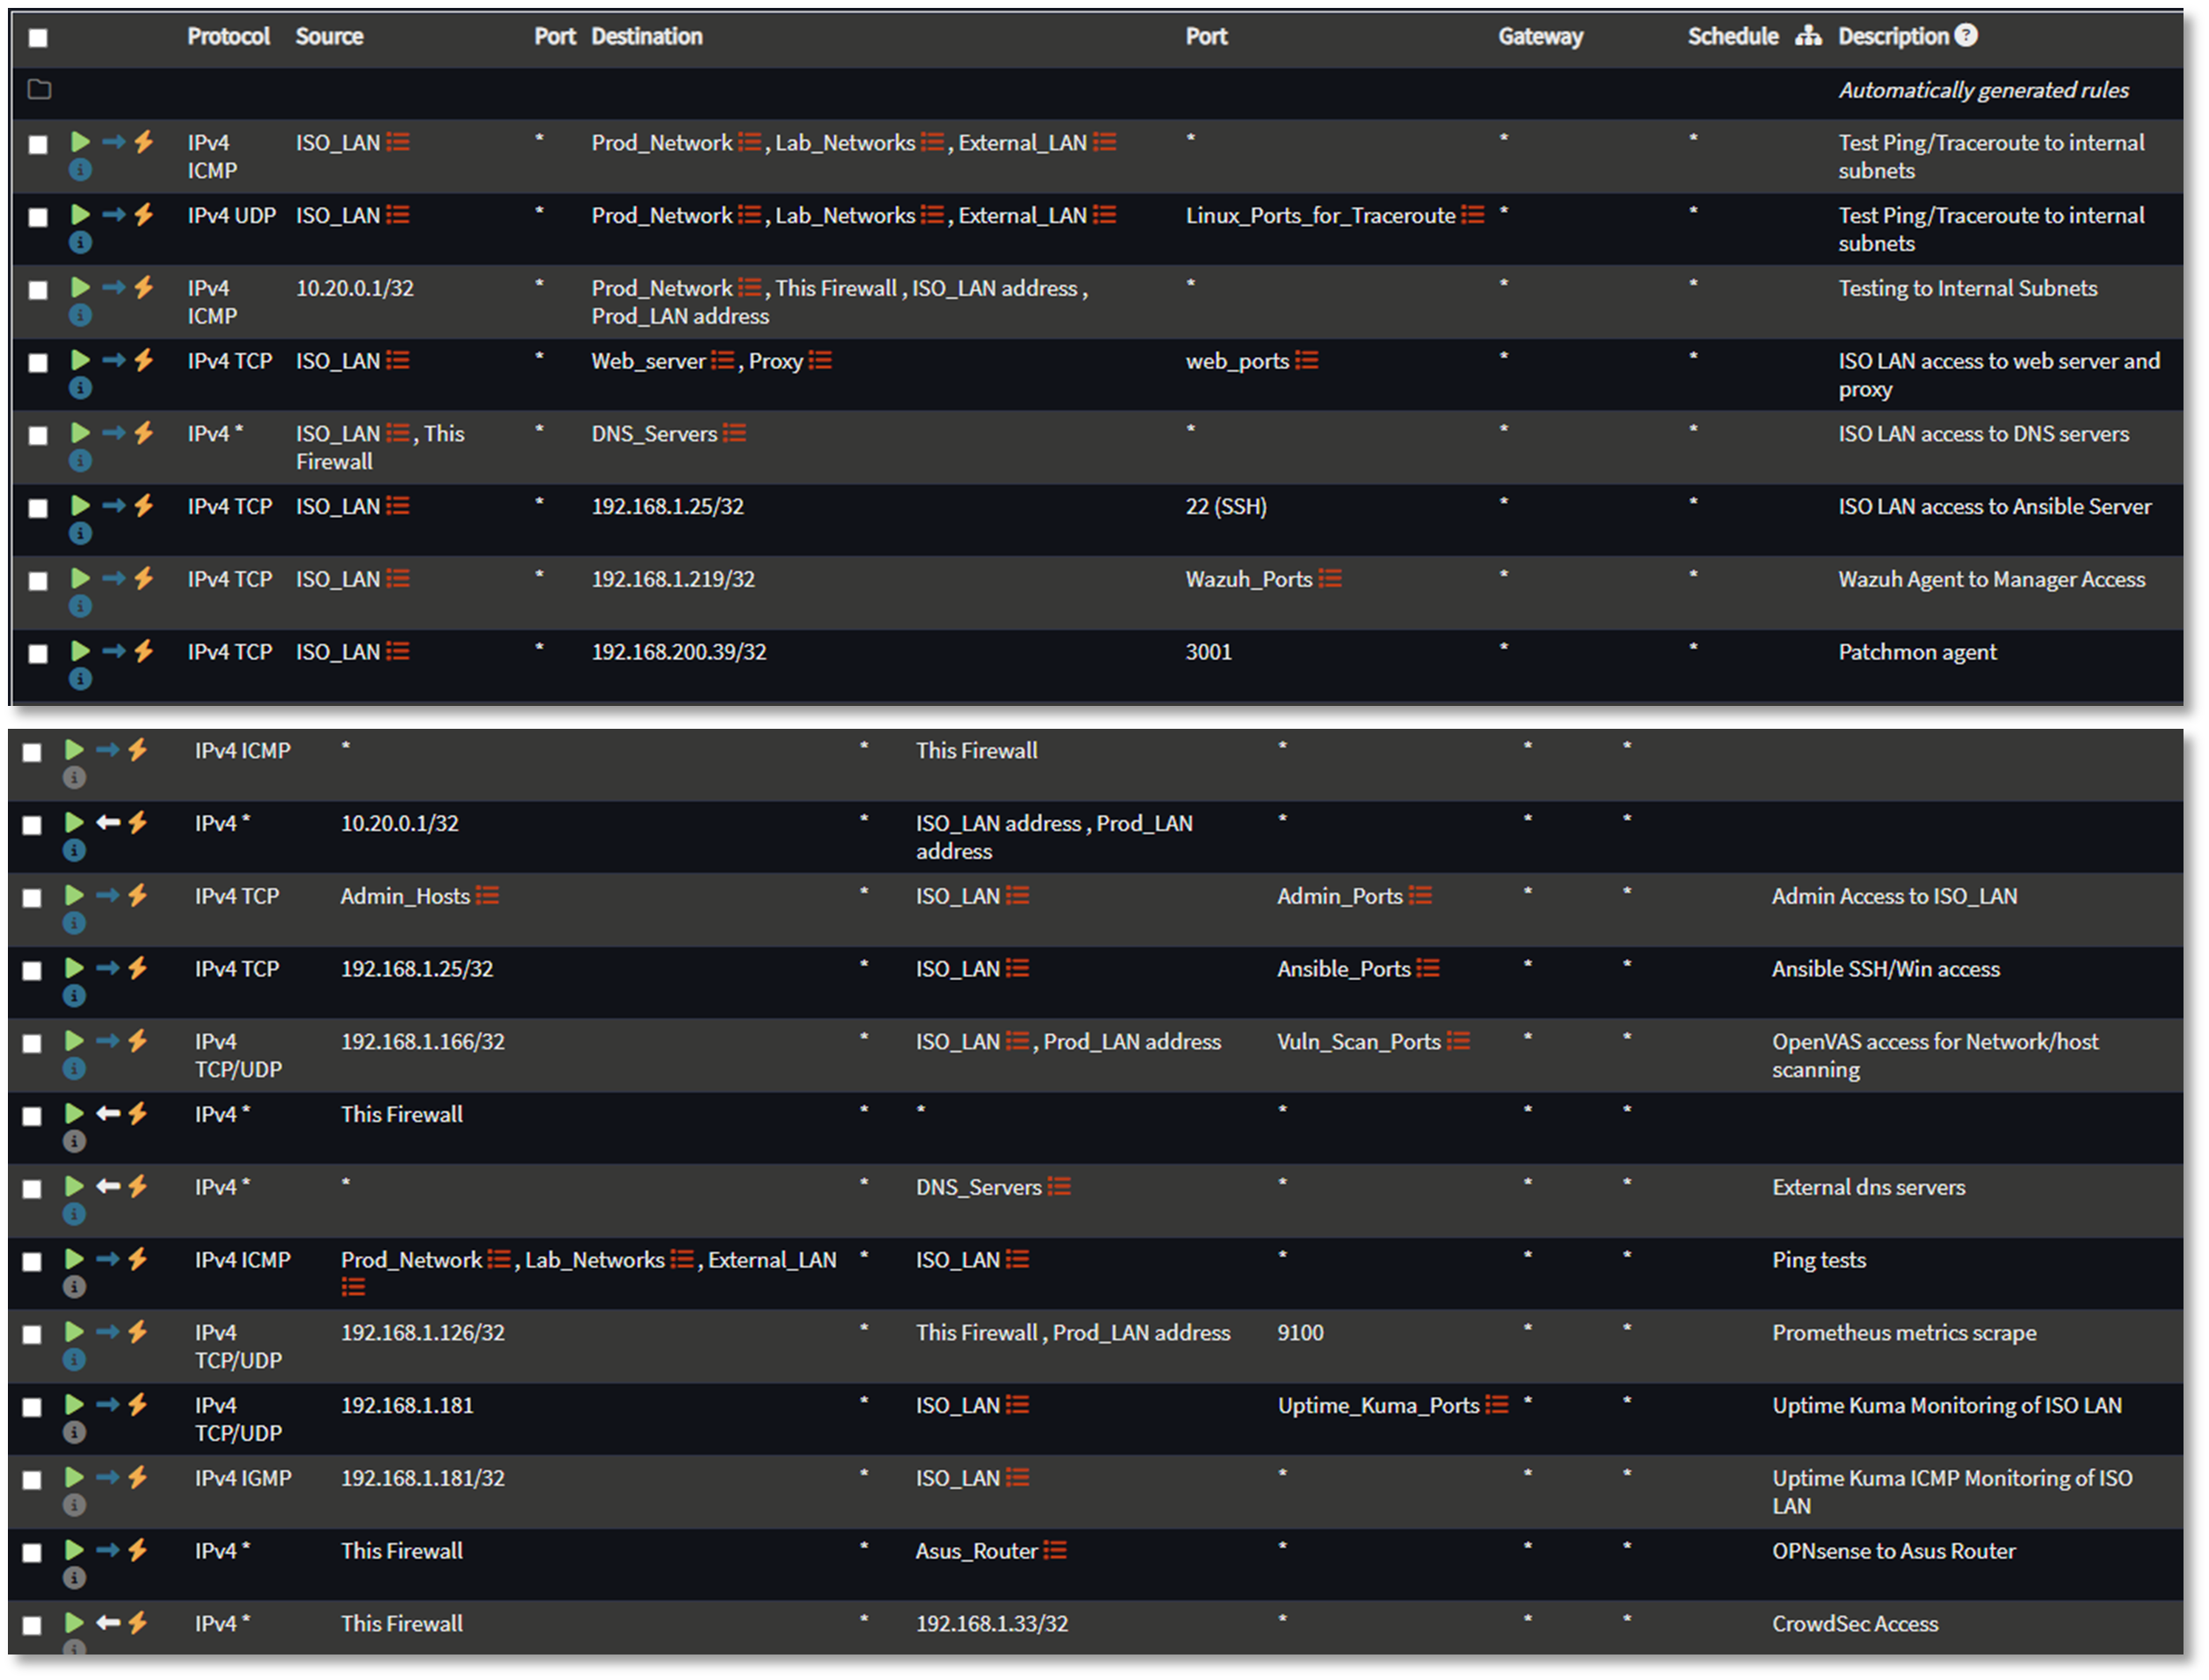Click the Wazuh_Ports alias icon
The height and width of the screenshot is (1680, 2209).
pyautogui.click(x=1331, y=578)
